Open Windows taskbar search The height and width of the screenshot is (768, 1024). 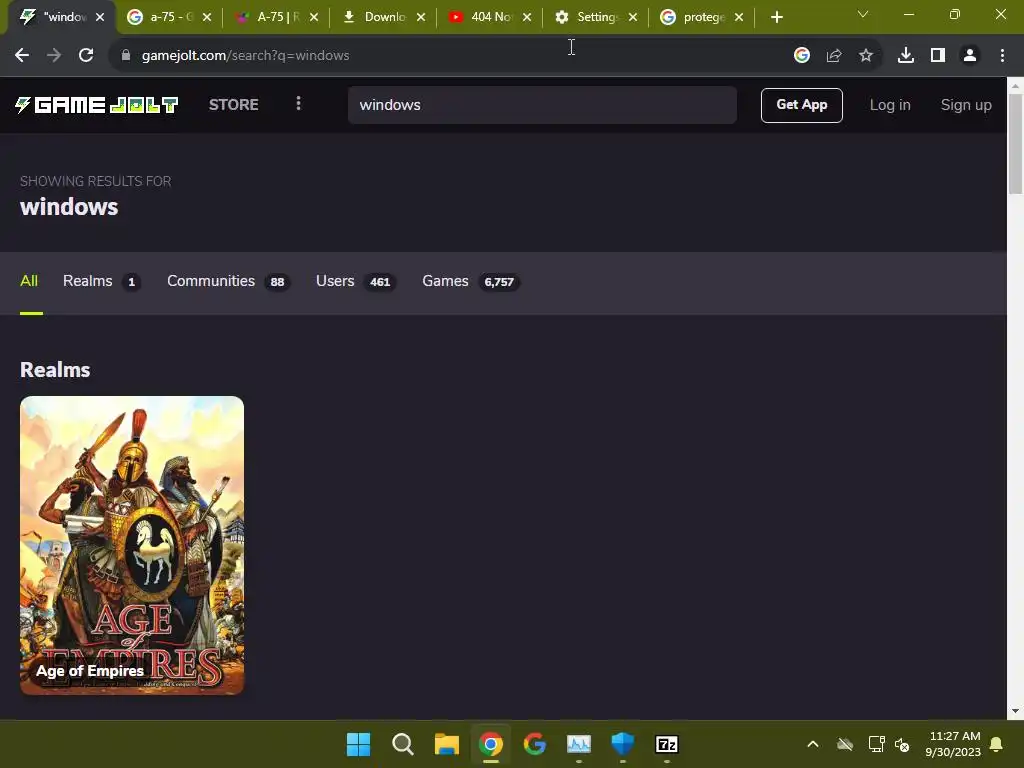402,744
